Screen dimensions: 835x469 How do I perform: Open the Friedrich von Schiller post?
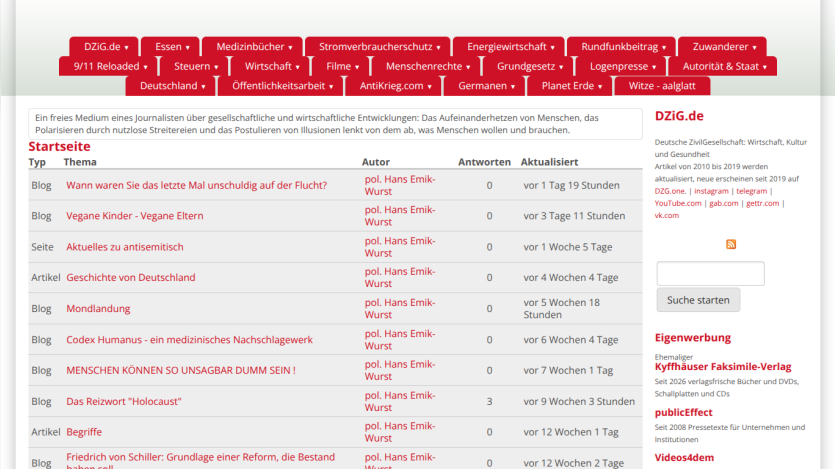tap(200, 462)
